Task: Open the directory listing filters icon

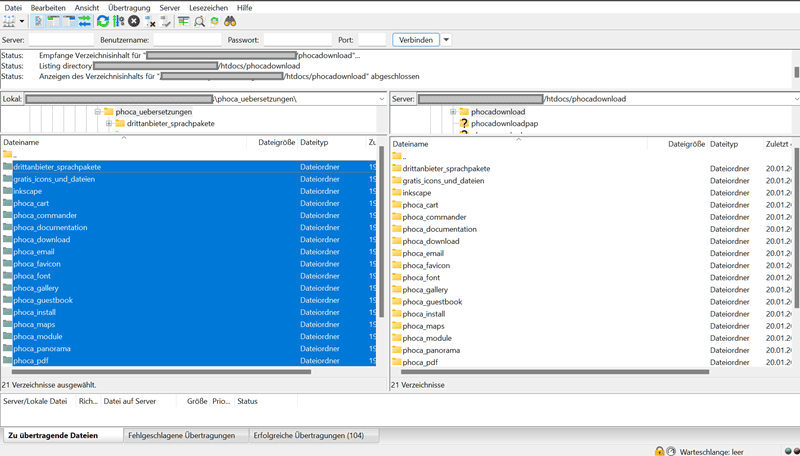Action: pos(184,21)
